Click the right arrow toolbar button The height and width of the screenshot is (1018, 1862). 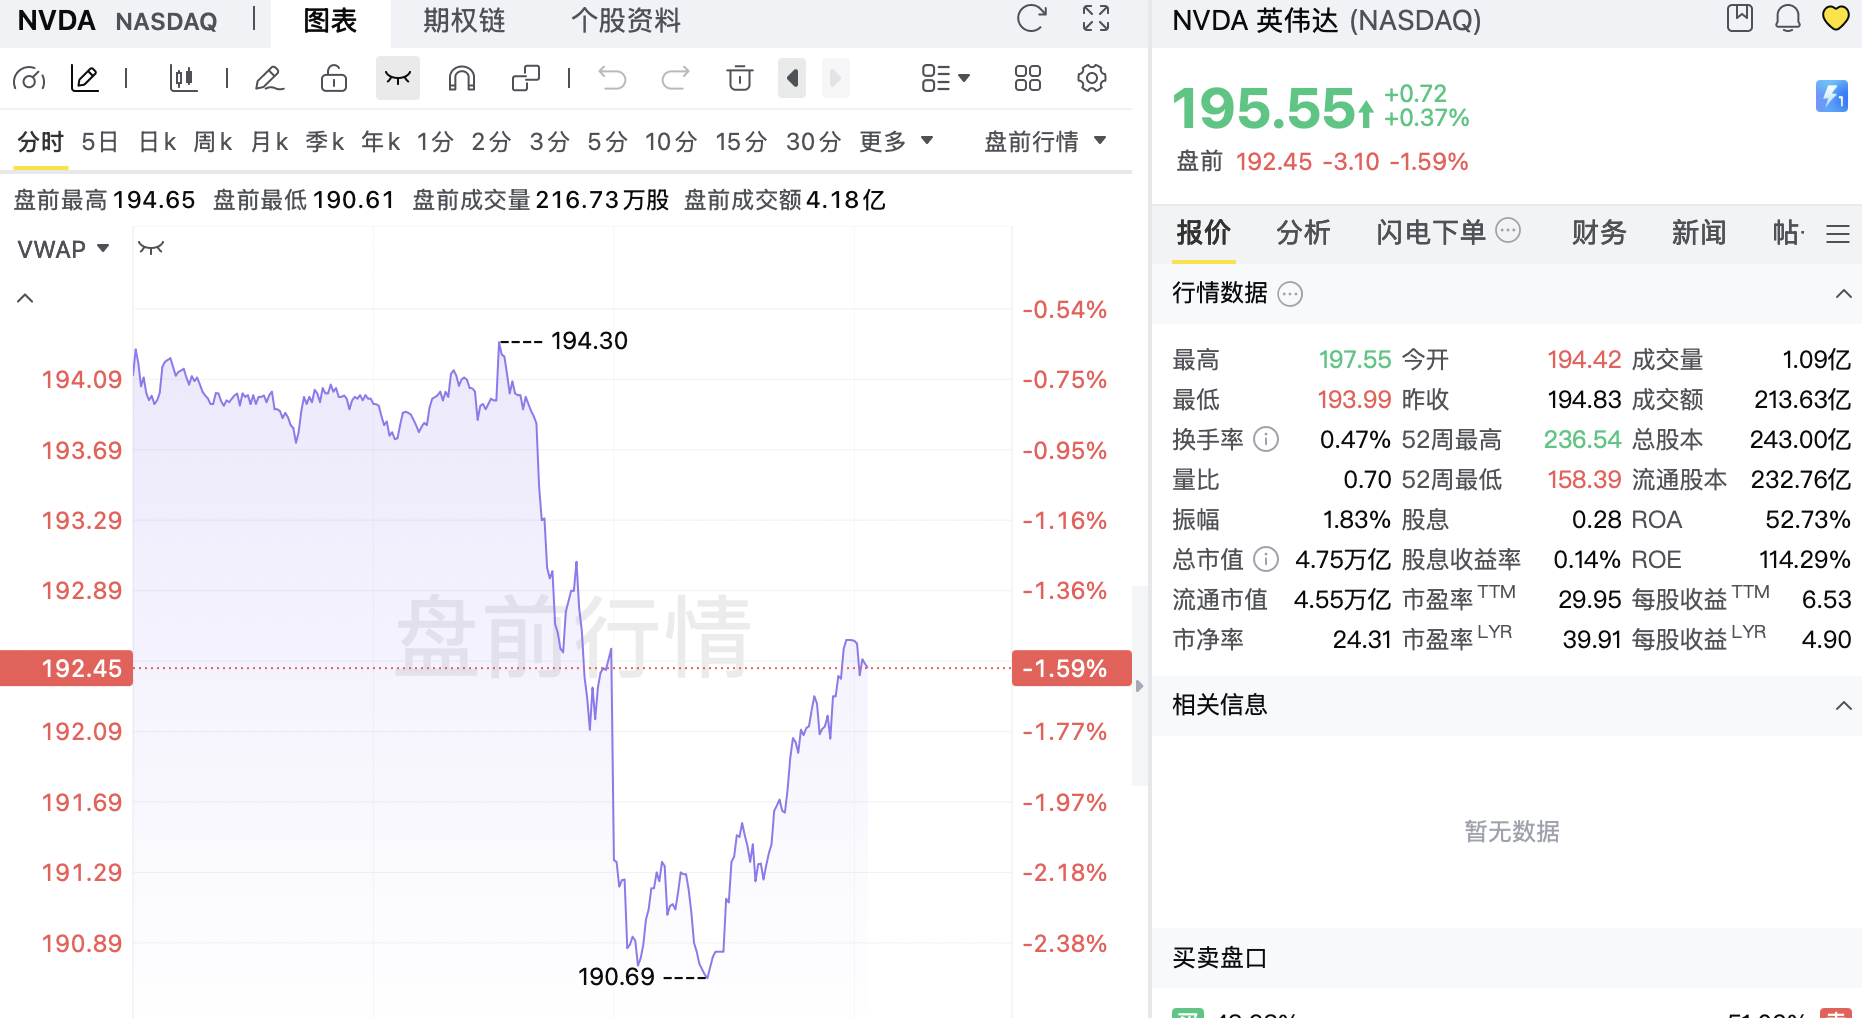tap(835, 78)
